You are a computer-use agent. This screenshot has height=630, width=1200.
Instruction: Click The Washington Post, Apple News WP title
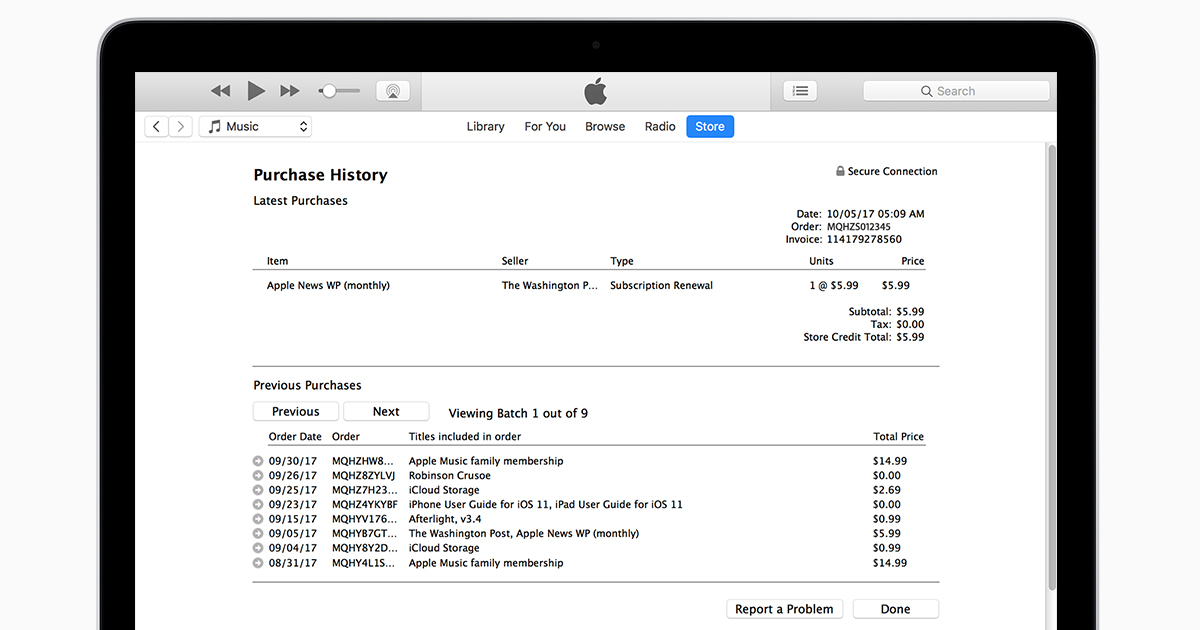pyautogui.click(x=524, y=534)
